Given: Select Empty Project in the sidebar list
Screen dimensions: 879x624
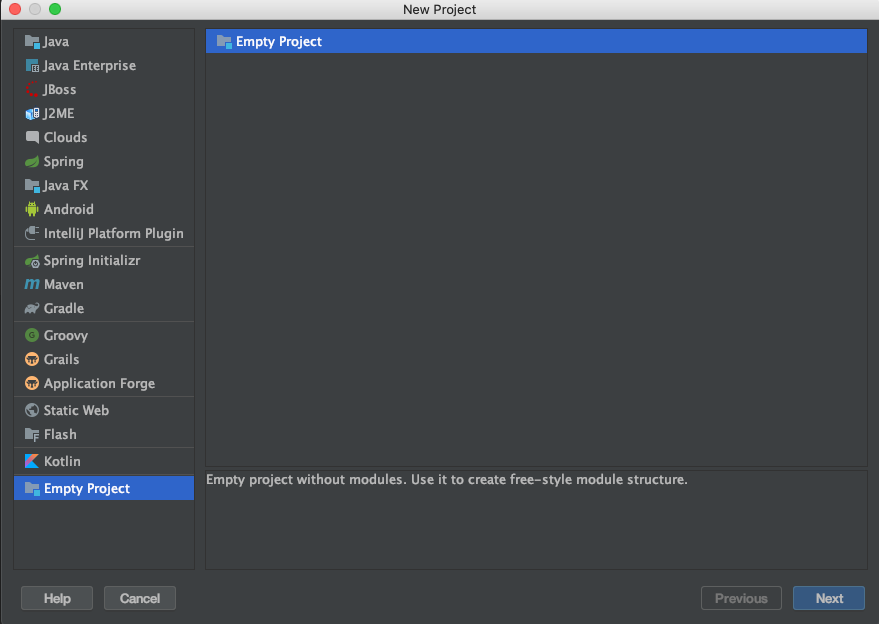Looking at the screenshot, I should coord(104,488).
